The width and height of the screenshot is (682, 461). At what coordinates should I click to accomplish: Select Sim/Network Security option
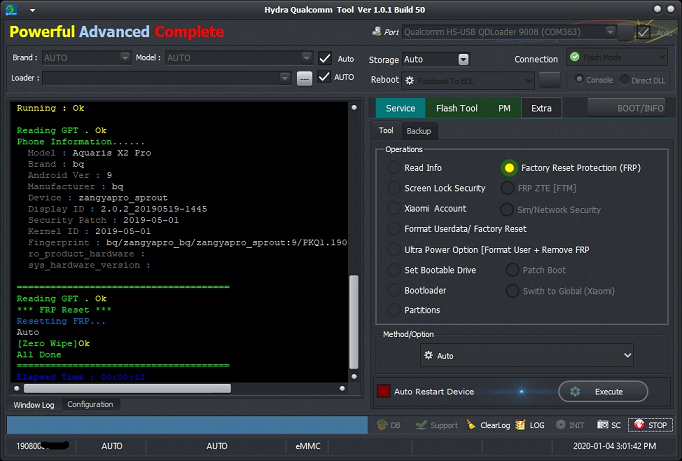point(507,210)
